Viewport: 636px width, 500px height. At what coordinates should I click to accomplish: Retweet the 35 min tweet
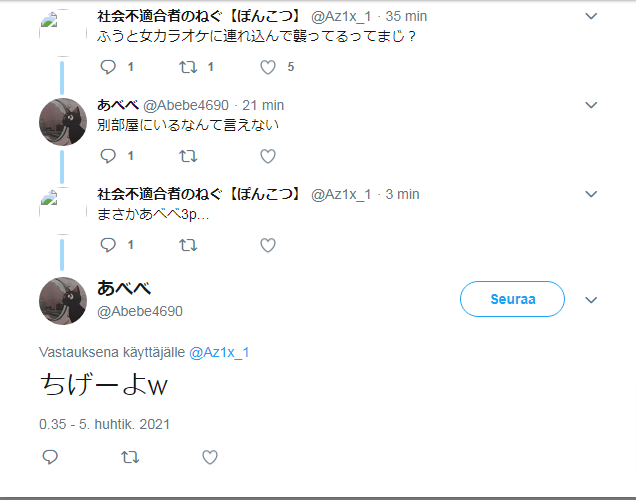point(188,67)
